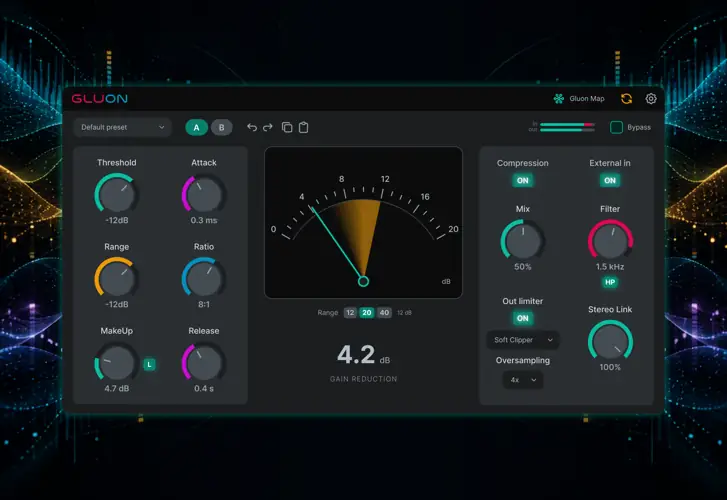Switch to preset slot A
Screen dimensions: 727x500
[197, 128]
